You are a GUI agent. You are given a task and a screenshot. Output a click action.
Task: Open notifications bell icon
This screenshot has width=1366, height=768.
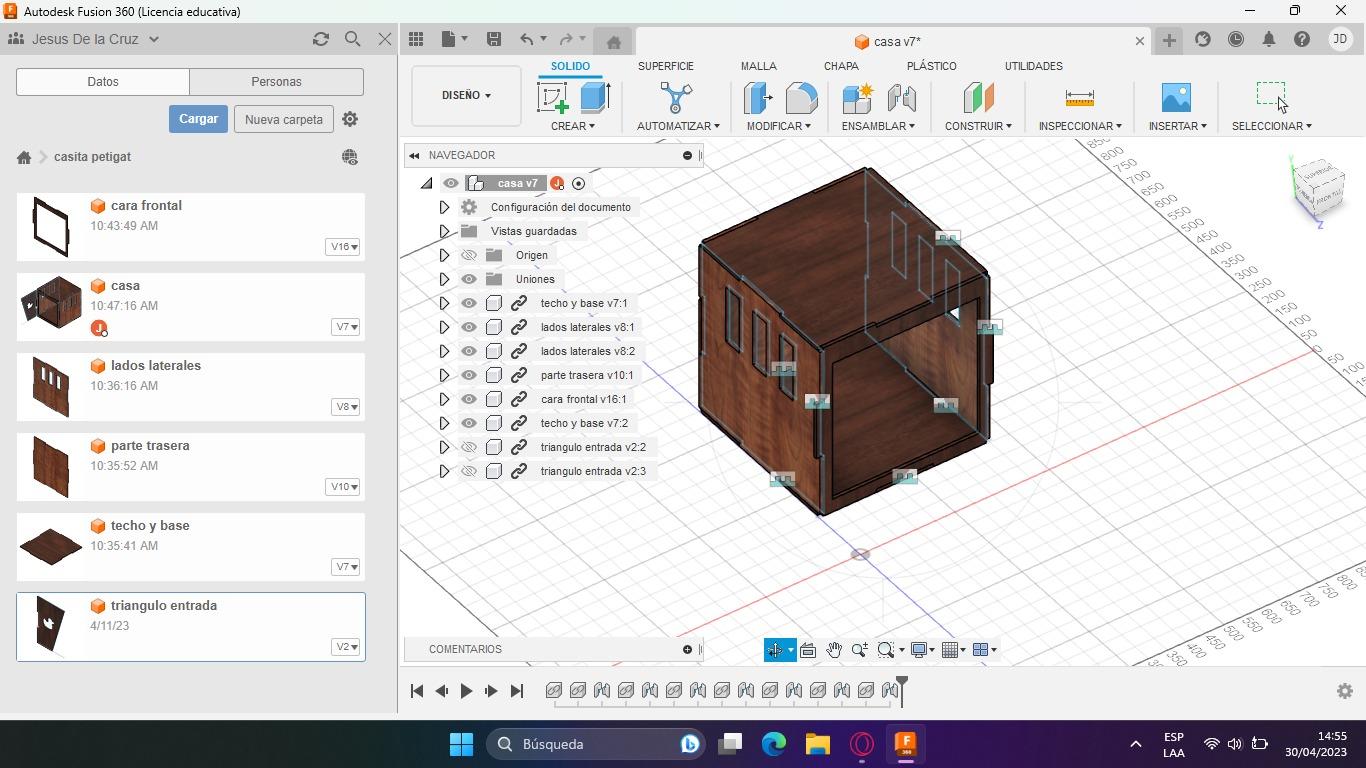[x=1269, y=39]
